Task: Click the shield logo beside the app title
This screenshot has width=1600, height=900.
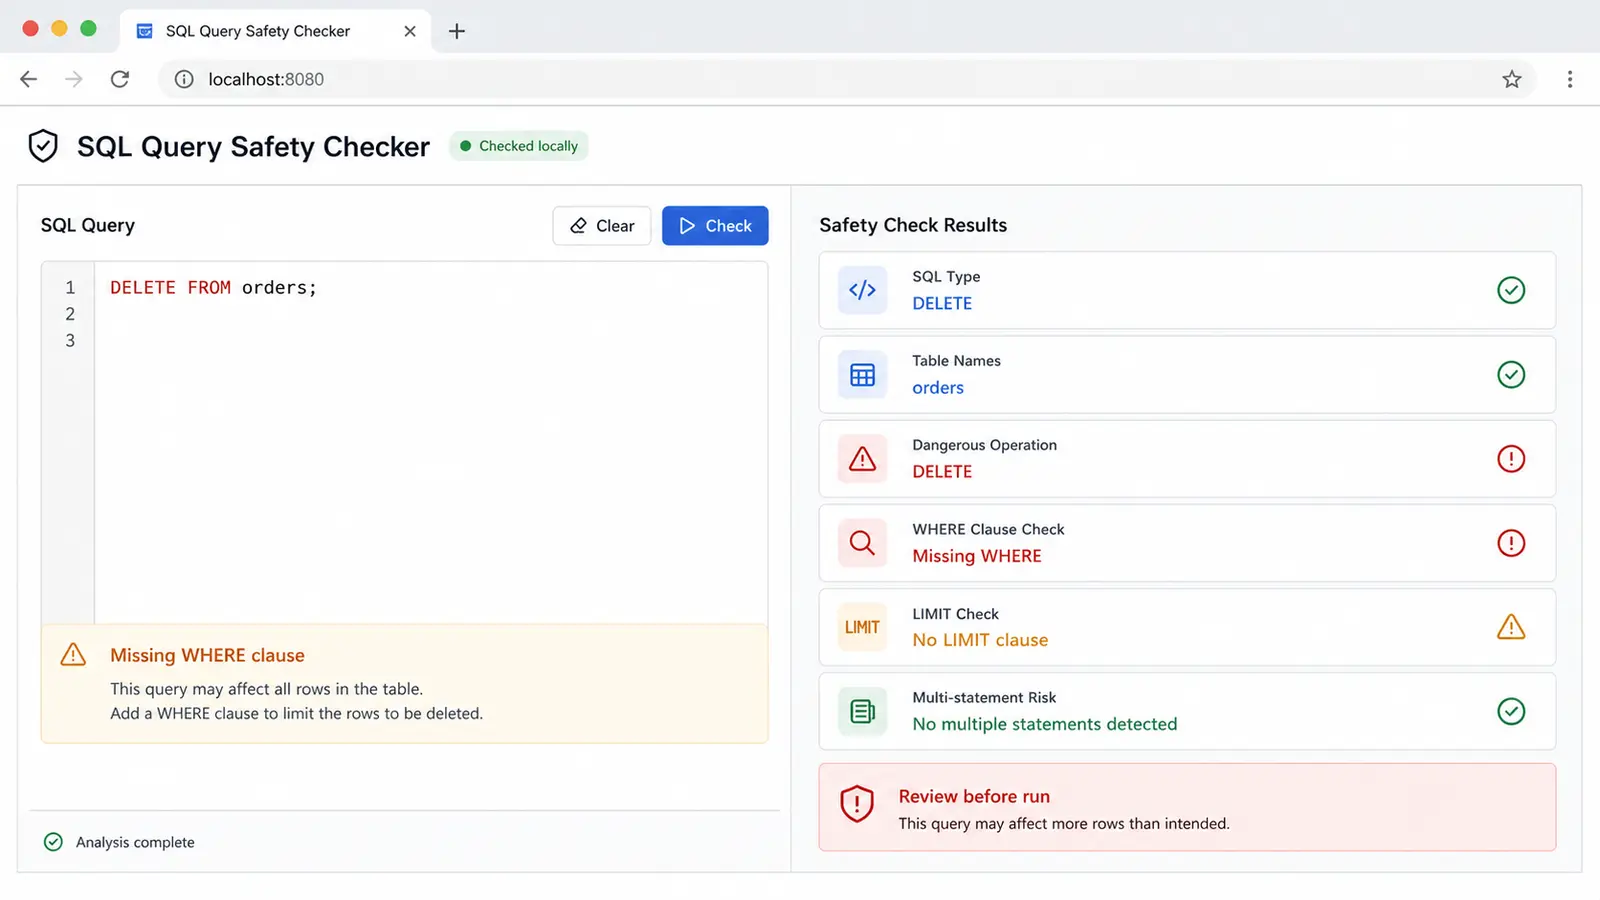Action: 43,146
